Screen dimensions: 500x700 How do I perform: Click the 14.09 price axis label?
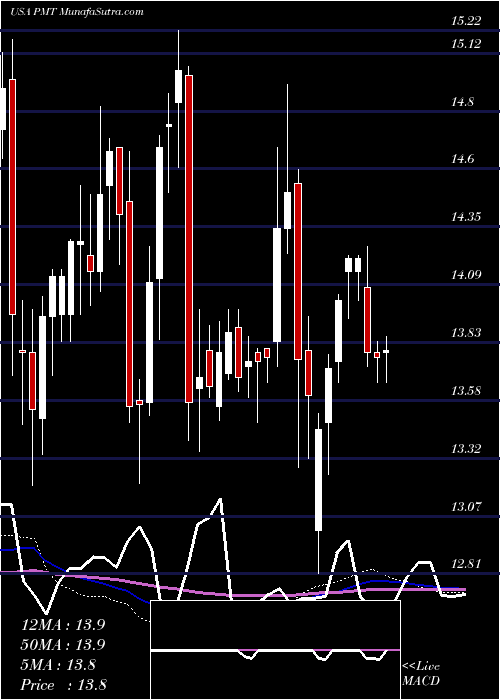coord(466,275)
